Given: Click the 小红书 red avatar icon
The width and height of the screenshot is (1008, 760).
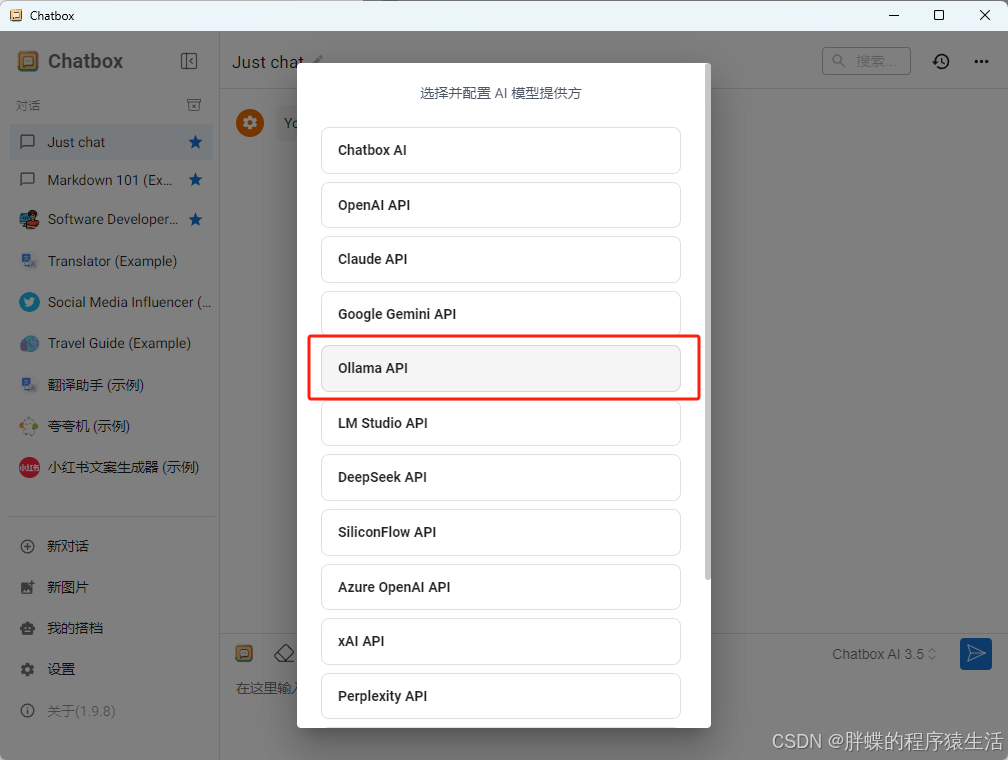Looking at the screenshot, I should click(x=29, y=467).
